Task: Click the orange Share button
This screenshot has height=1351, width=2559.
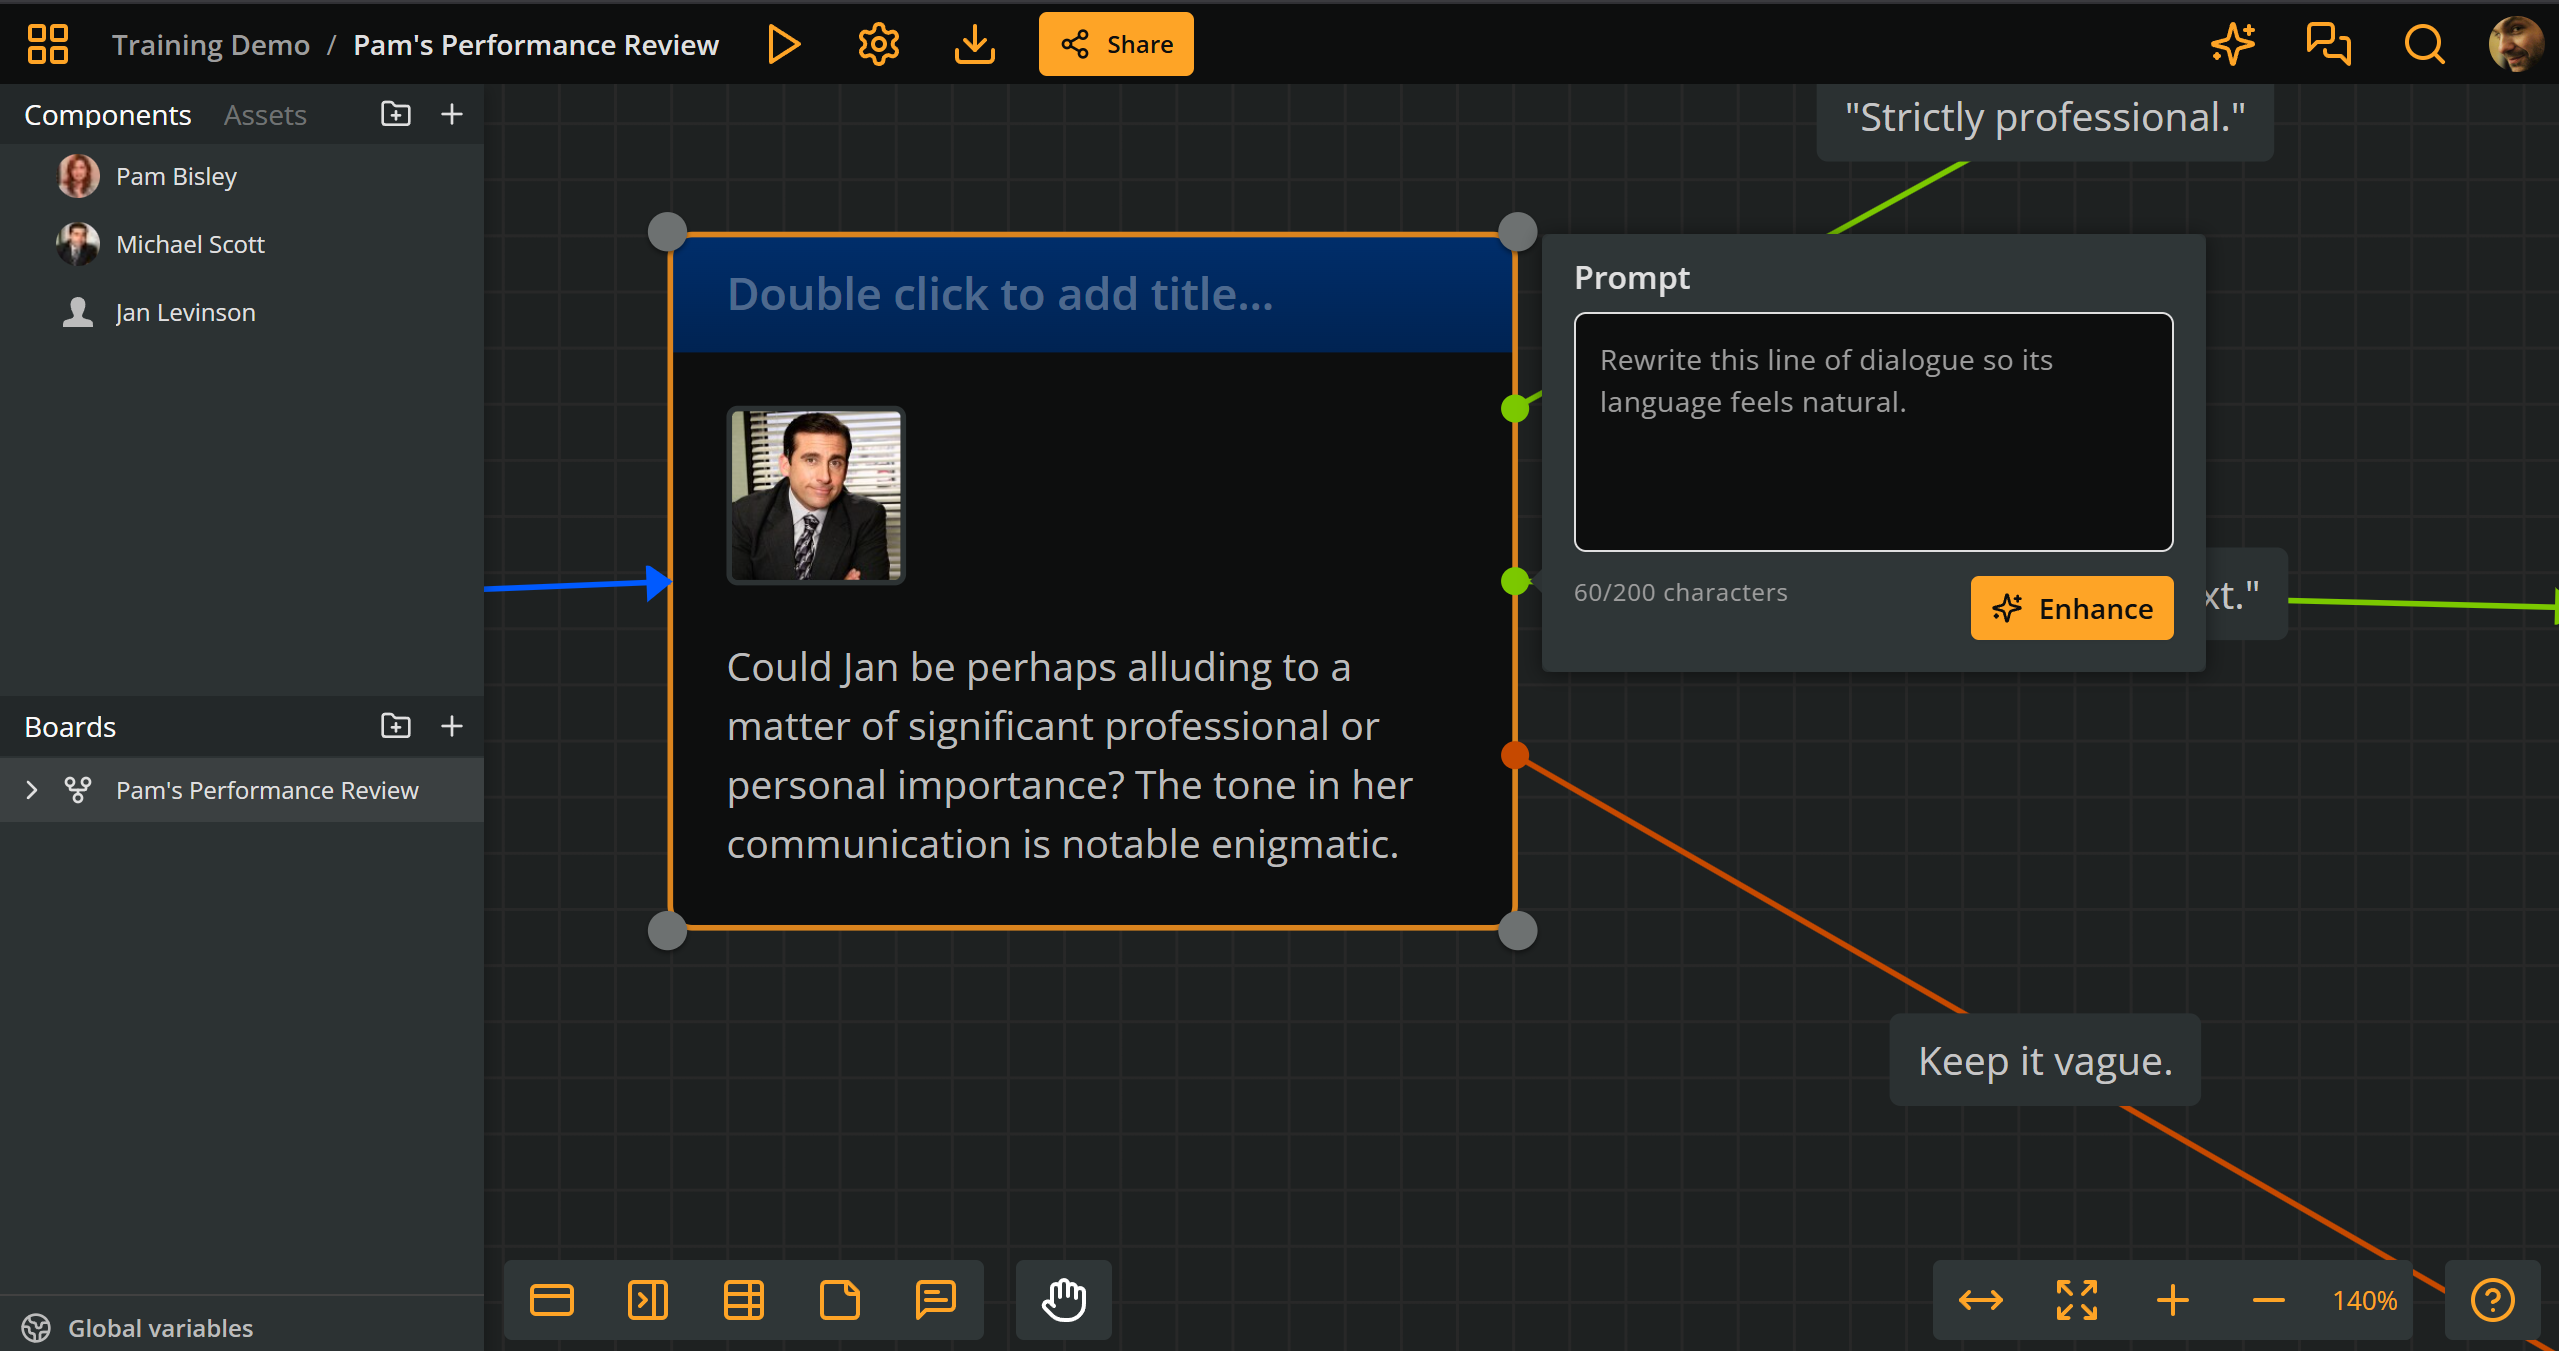Action: point(1116,44)
